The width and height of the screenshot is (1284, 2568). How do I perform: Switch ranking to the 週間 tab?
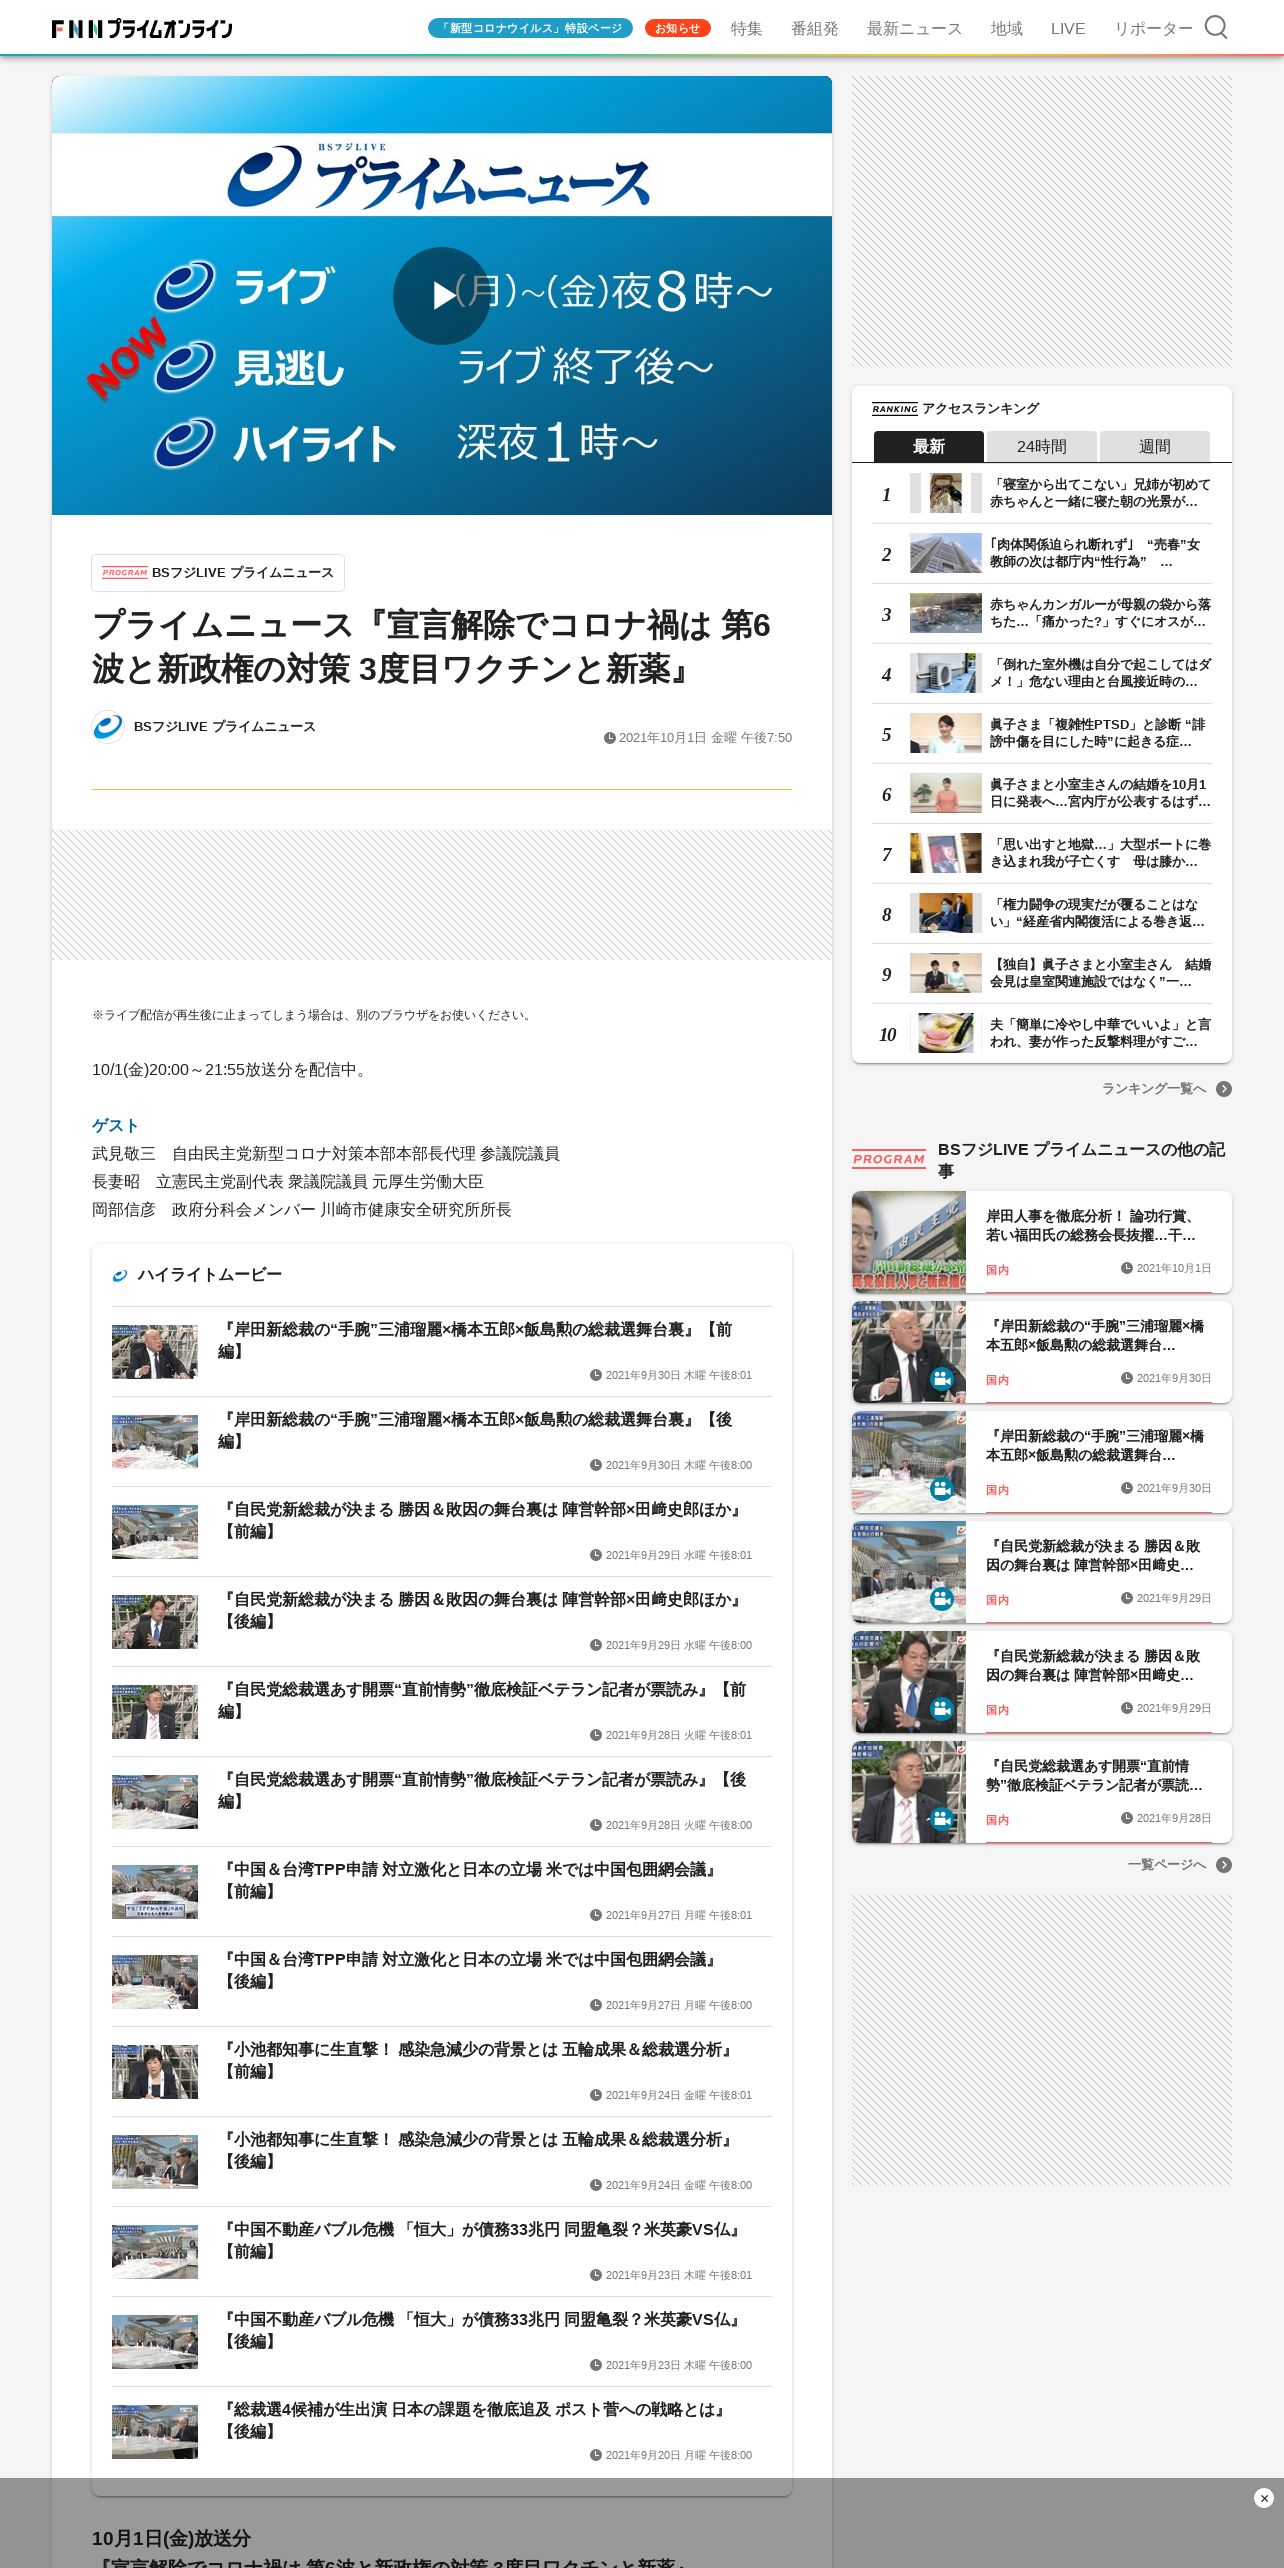pyautogui.click(x=1155, y=446)
